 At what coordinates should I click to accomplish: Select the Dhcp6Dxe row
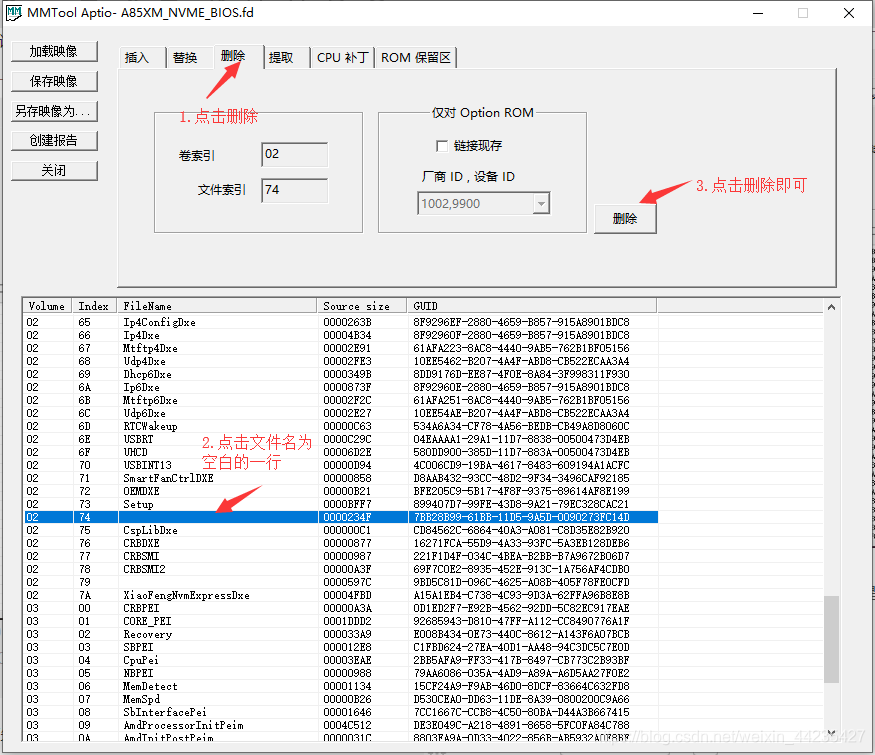(x=341, y=374)
